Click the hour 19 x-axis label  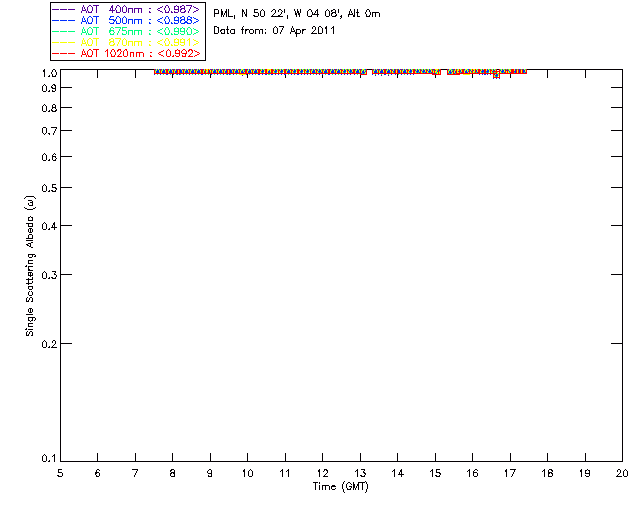point(585,473)
